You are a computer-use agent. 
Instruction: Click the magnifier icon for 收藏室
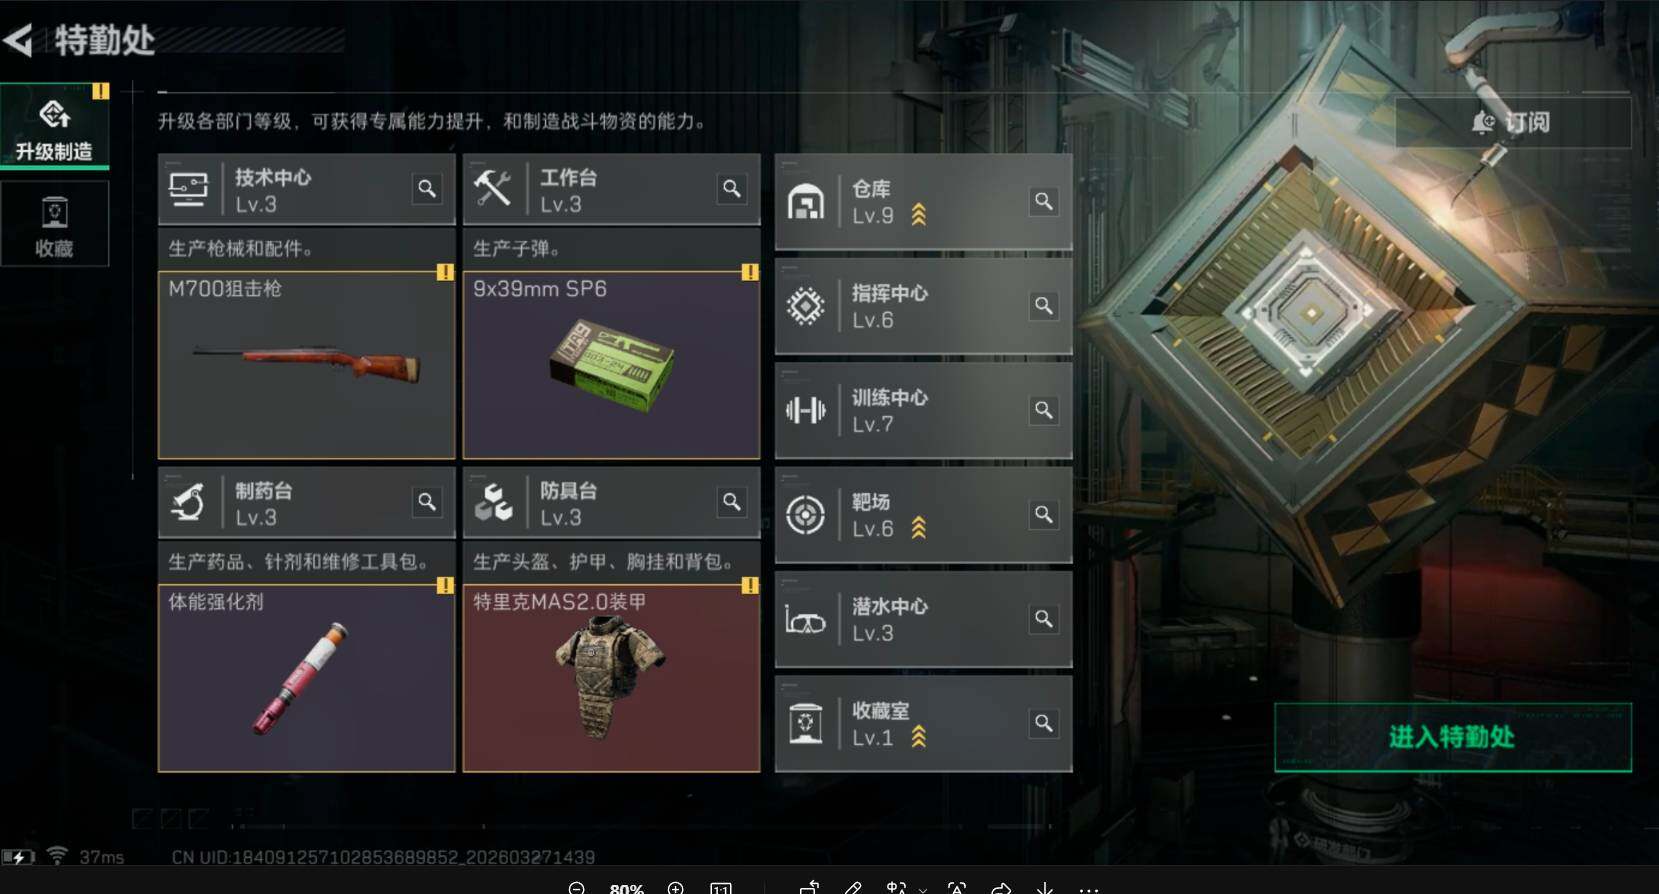click(1043, 723)
